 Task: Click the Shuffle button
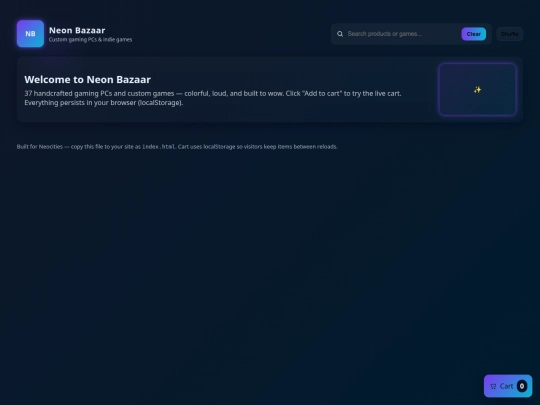(x=509, y=34)
